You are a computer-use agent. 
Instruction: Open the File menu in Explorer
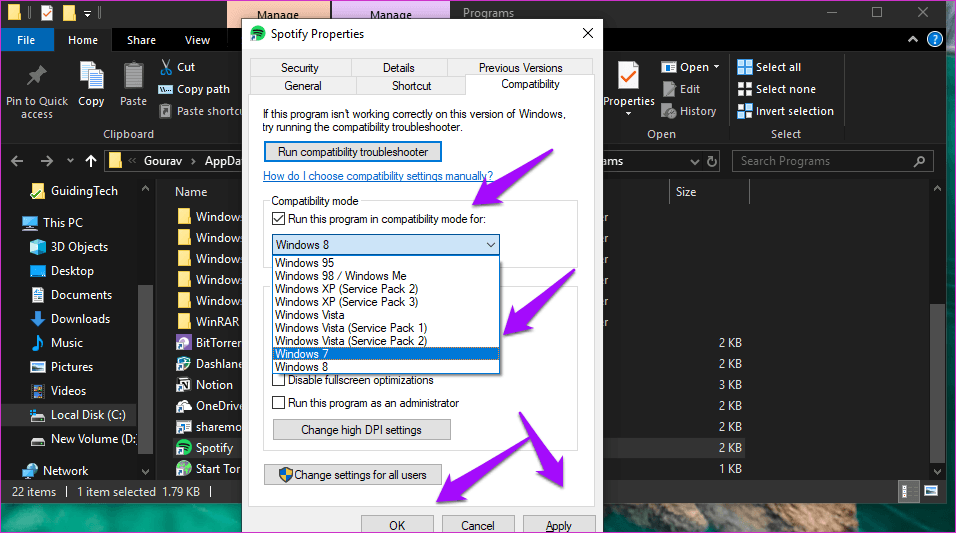26,40
